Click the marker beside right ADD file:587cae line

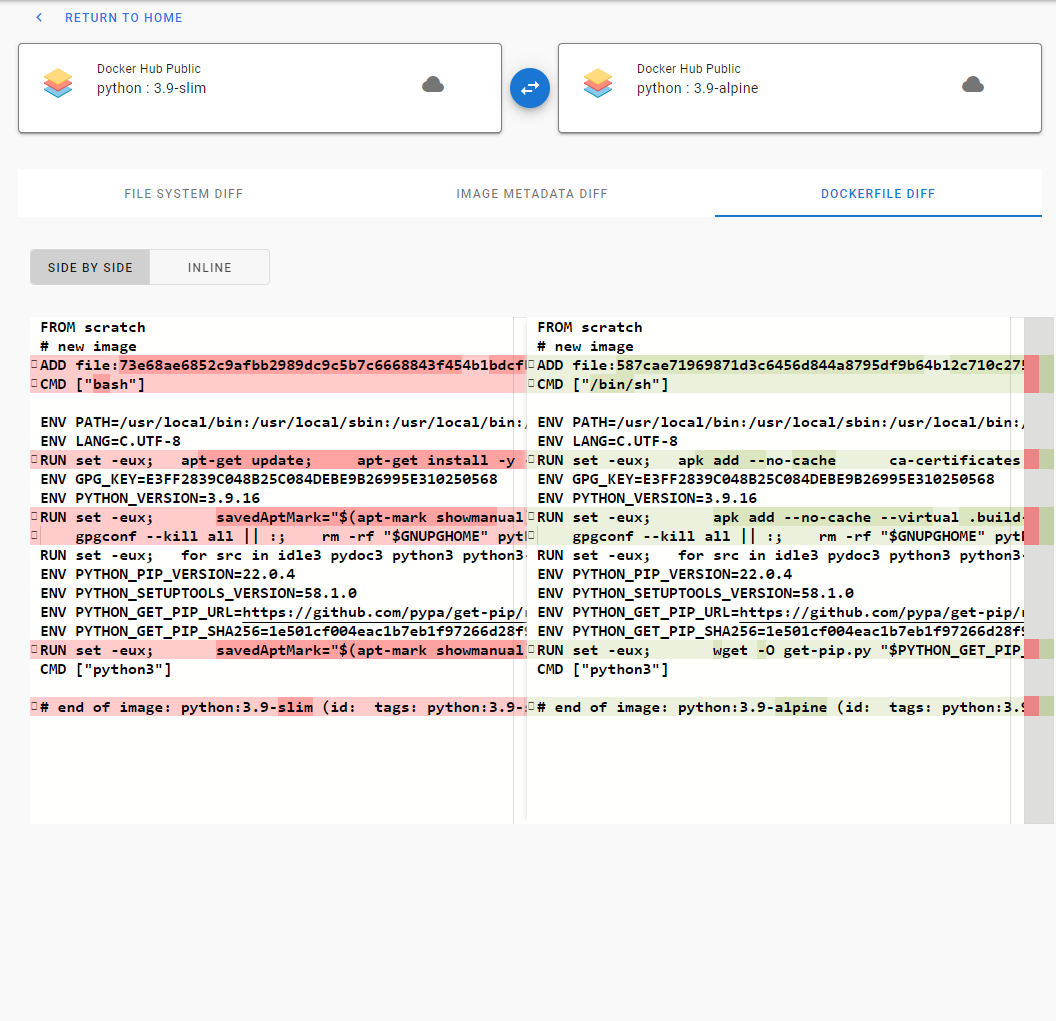[531, 364]
